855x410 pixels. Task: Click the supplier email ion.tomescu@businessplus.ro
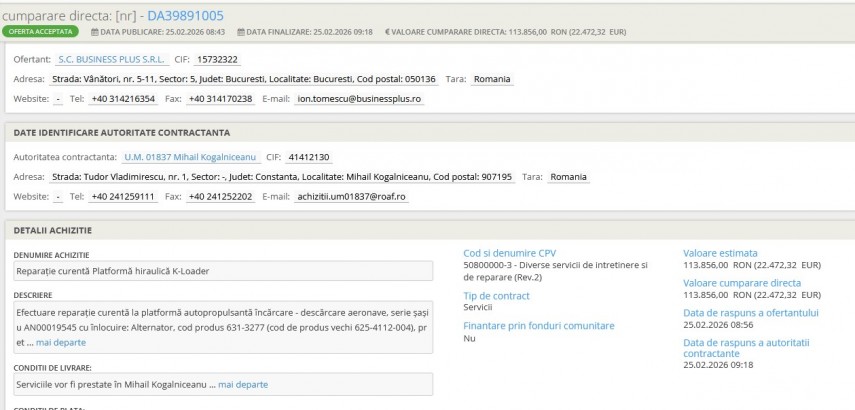(x=360, y=99)
